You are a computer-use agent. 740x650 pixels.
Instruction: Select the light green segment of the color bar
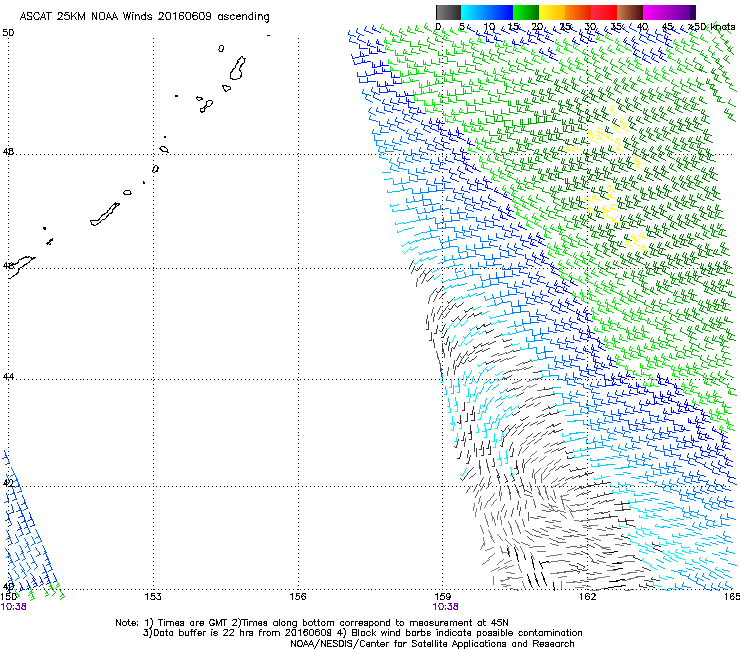tap(526, 12)
